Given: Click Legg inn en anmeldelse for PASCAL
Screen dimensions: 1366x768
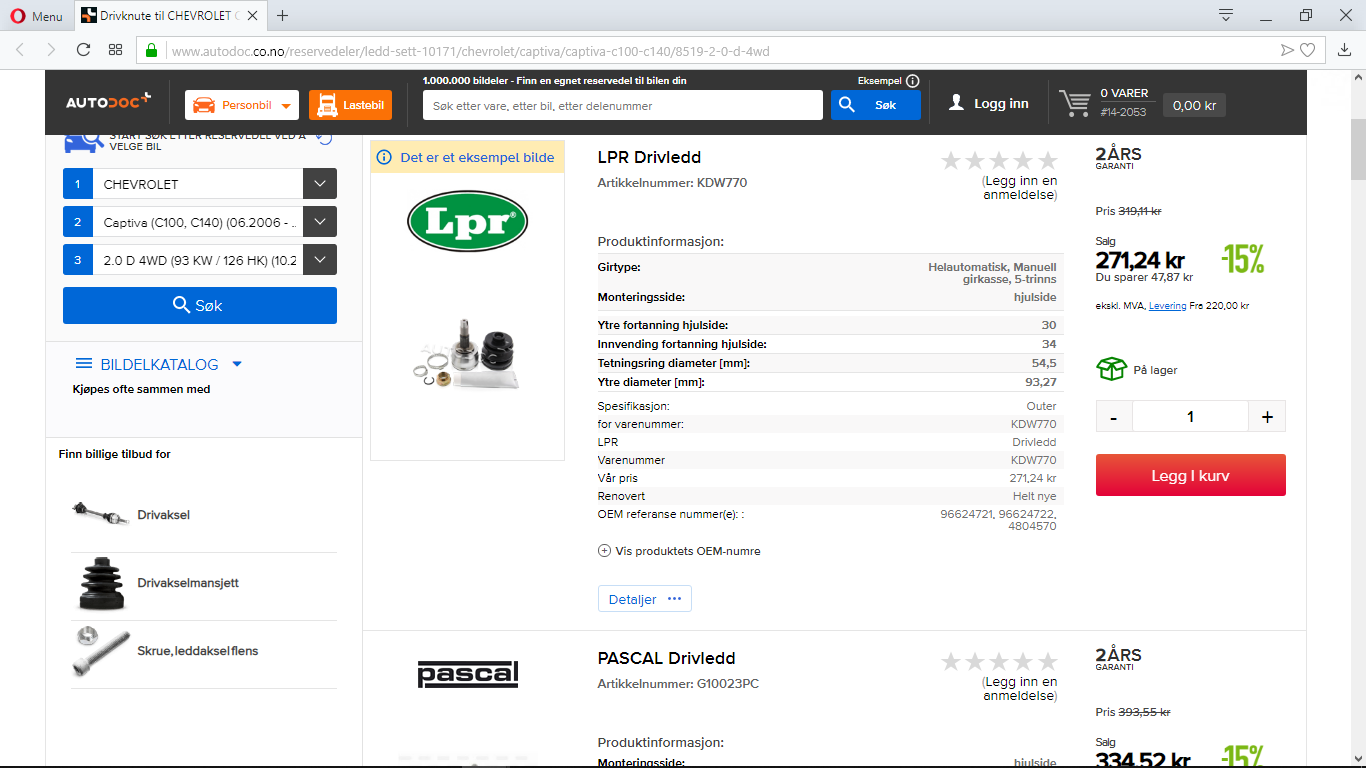Looking at the screenshot, I should (x=1020, y=689).
